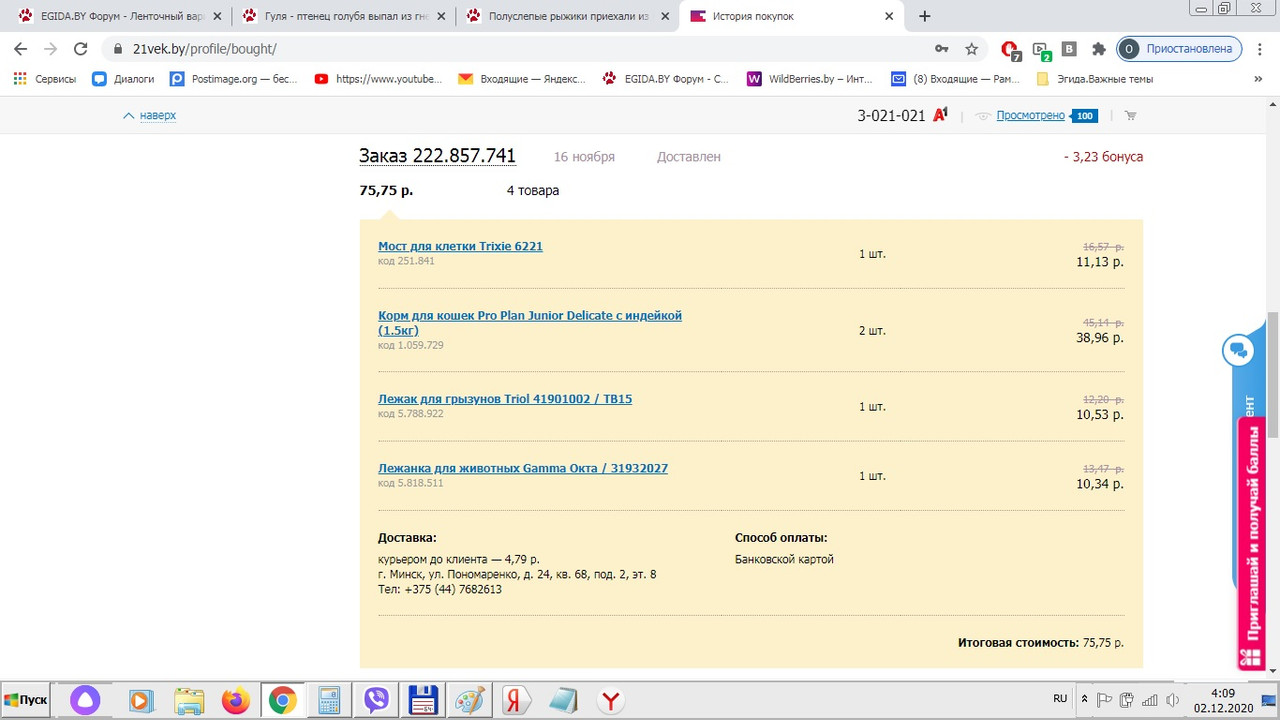Open the Pro Plan Junior Delicate cat food link
Screen dimensions: 1280x720
530,322
